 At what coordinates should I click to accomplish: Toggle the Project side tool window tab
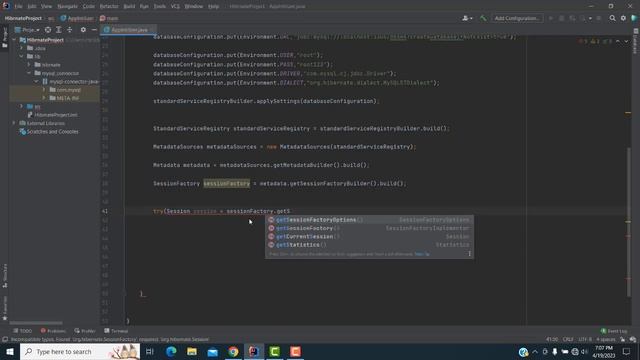(x=4, y=38)
